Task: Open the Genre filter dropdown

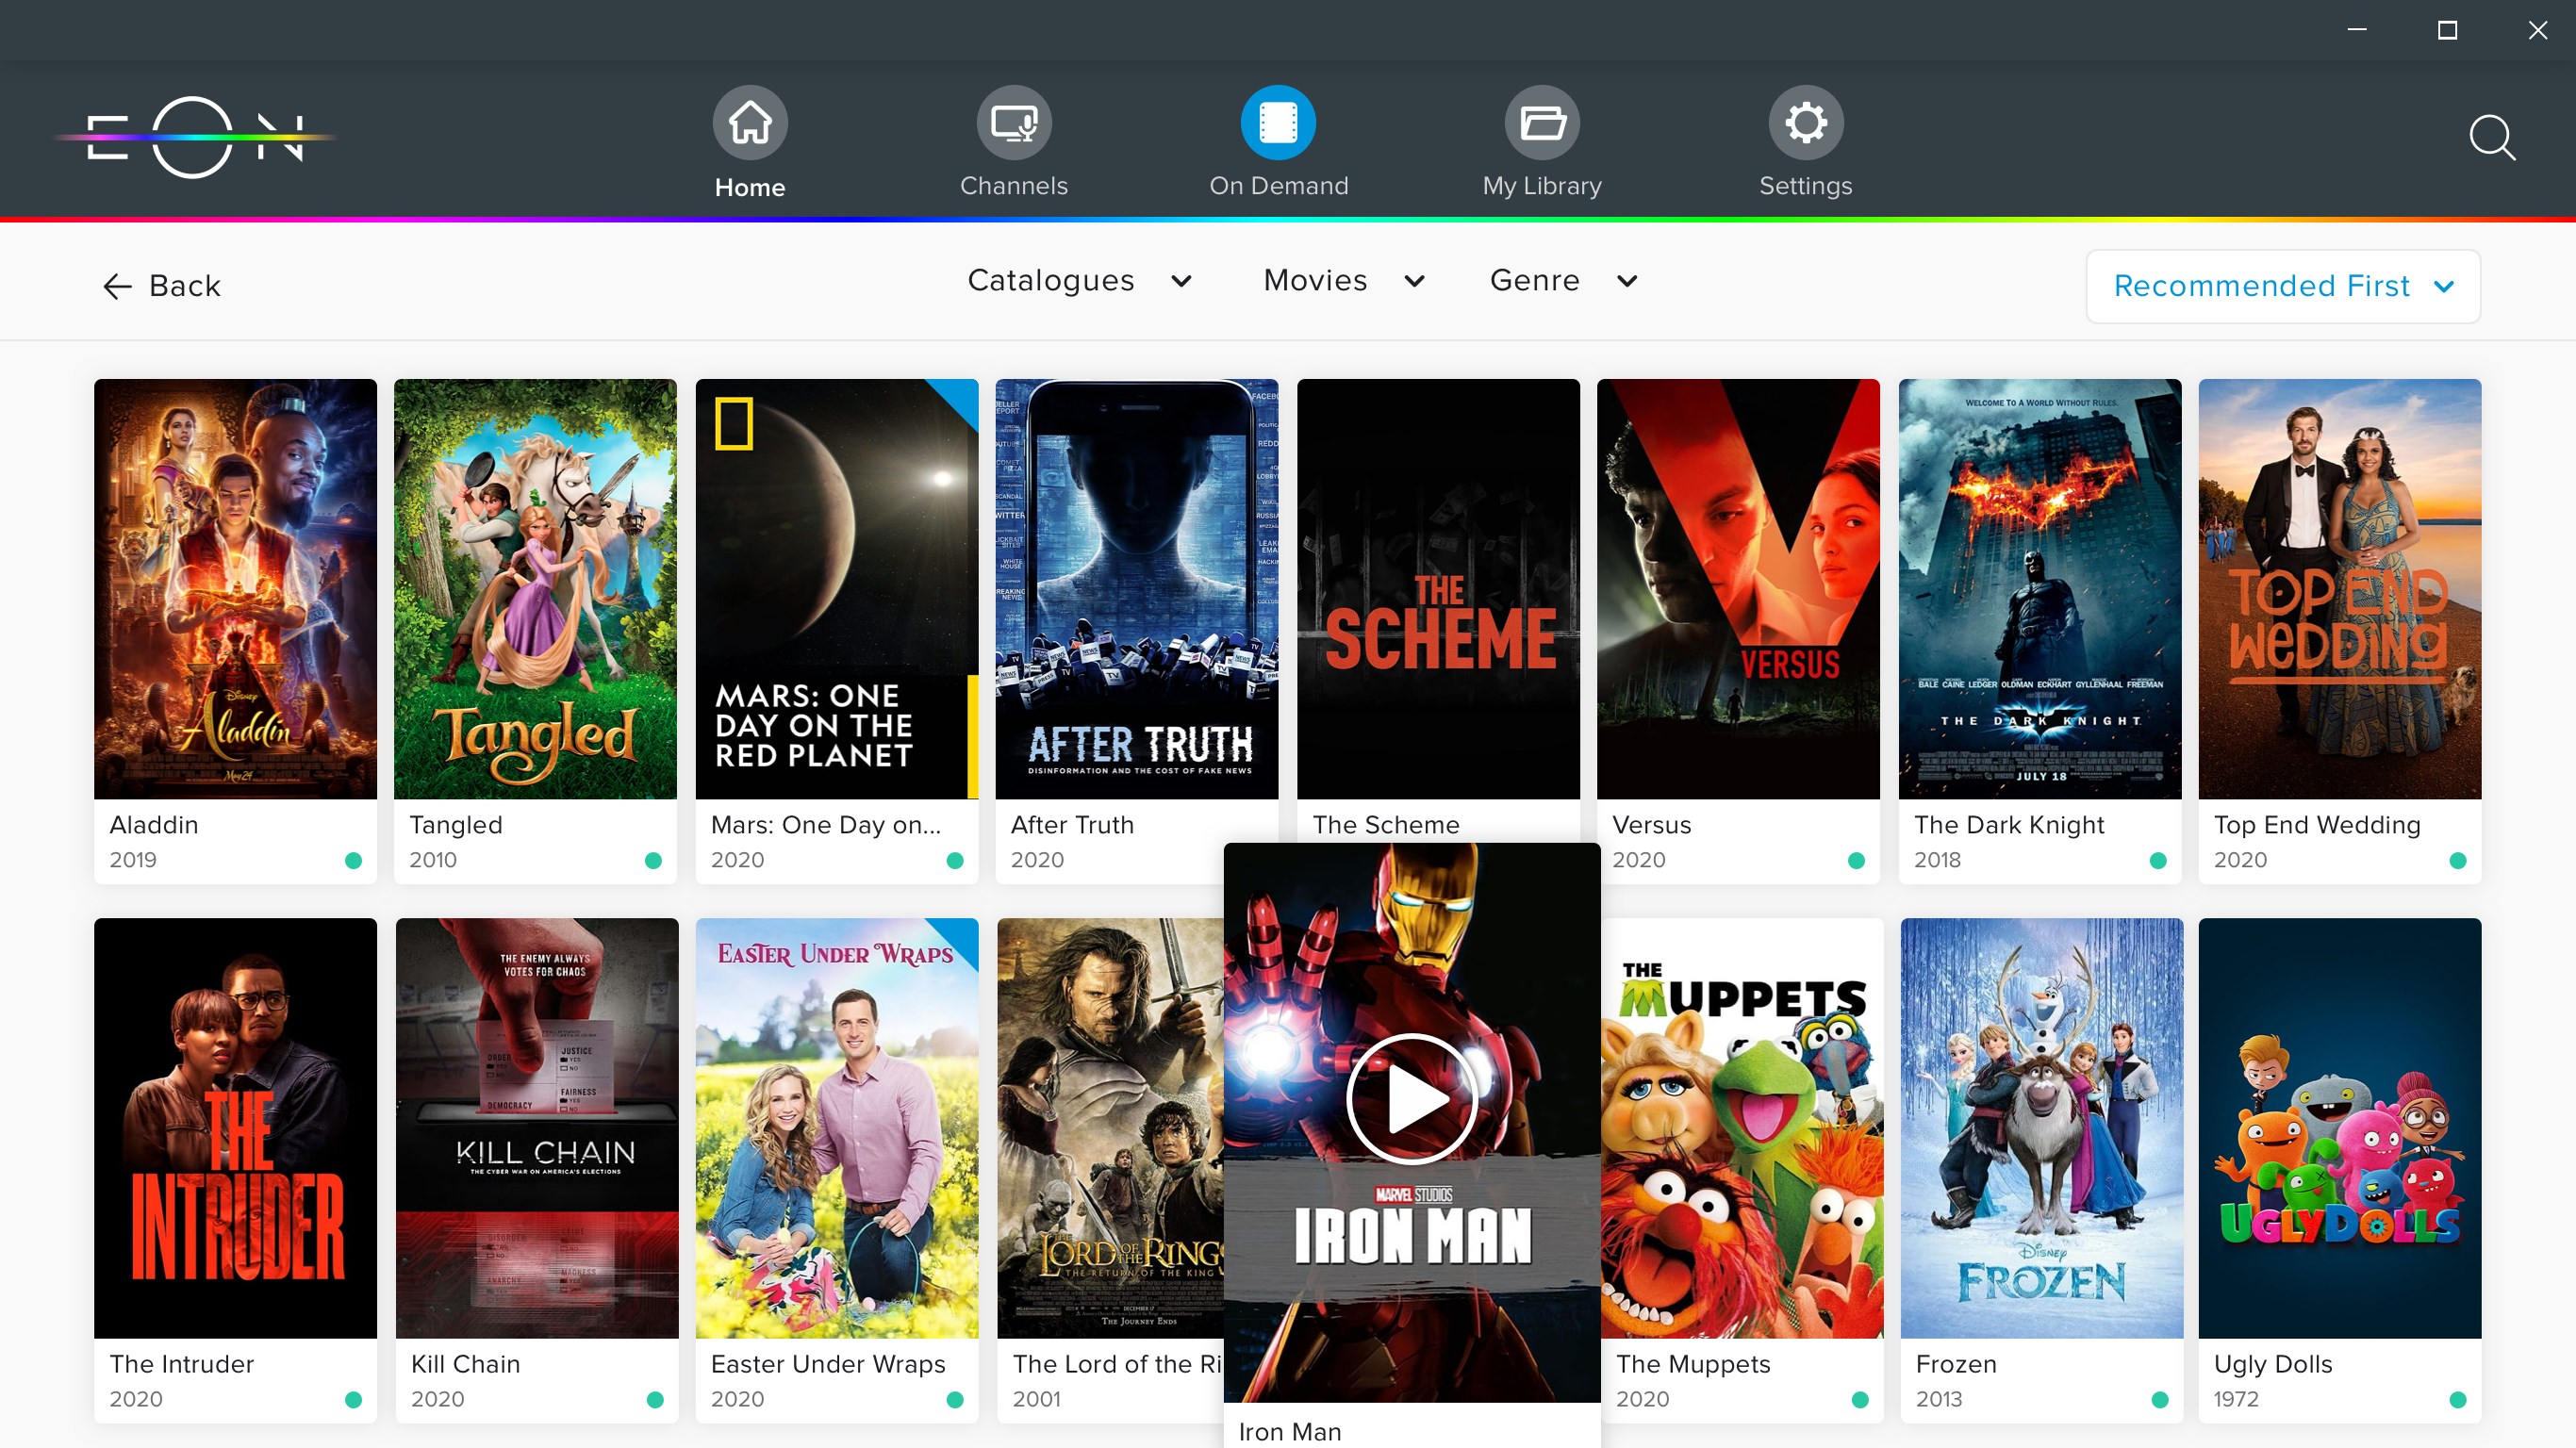Action: tap(1562, 281)
